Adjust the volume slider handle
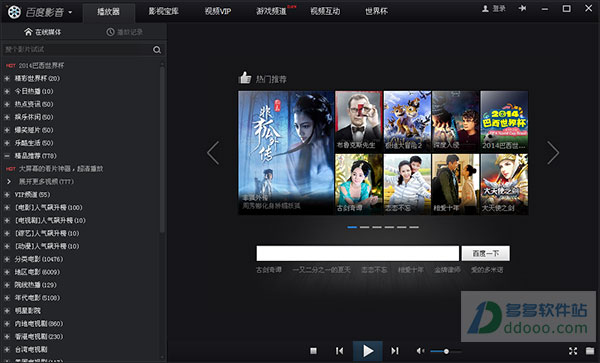Viewport: 600px width, 363px height. coord(446,351)
